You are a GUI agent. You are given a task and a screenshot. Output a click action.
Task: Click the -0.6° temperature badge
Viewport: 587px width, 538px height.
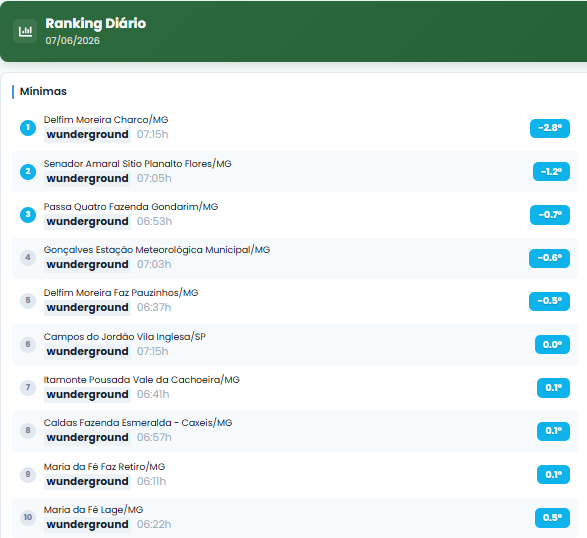pos(549,258)
